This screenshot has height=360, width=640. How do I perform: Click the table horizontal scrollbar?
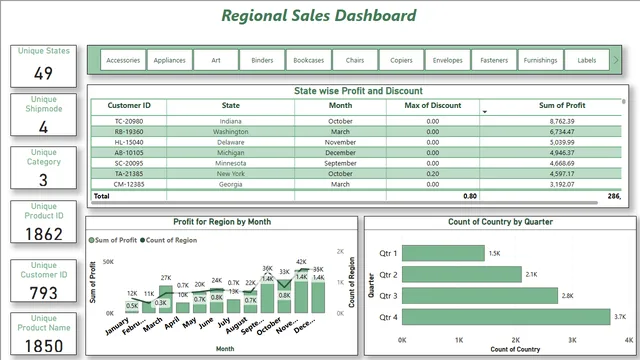pos(344,202)
